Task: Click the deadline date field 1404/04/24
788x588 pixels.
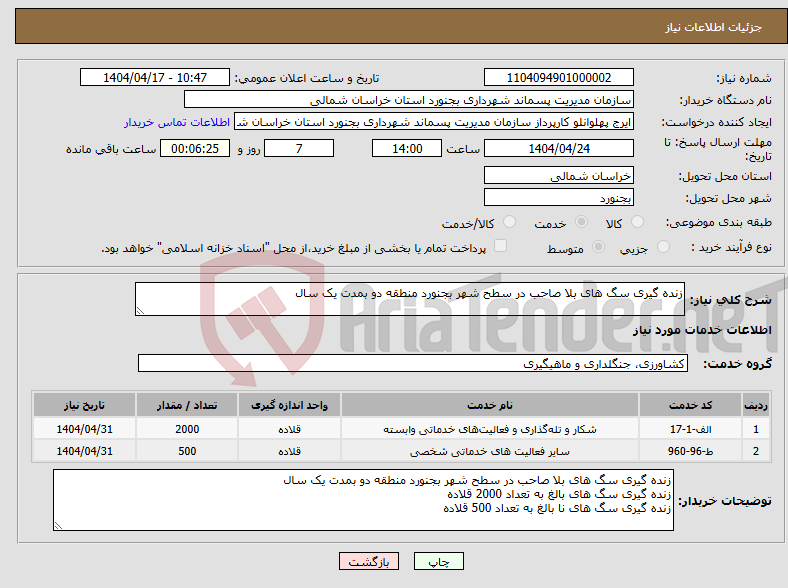Action: [x=558, y=148]
